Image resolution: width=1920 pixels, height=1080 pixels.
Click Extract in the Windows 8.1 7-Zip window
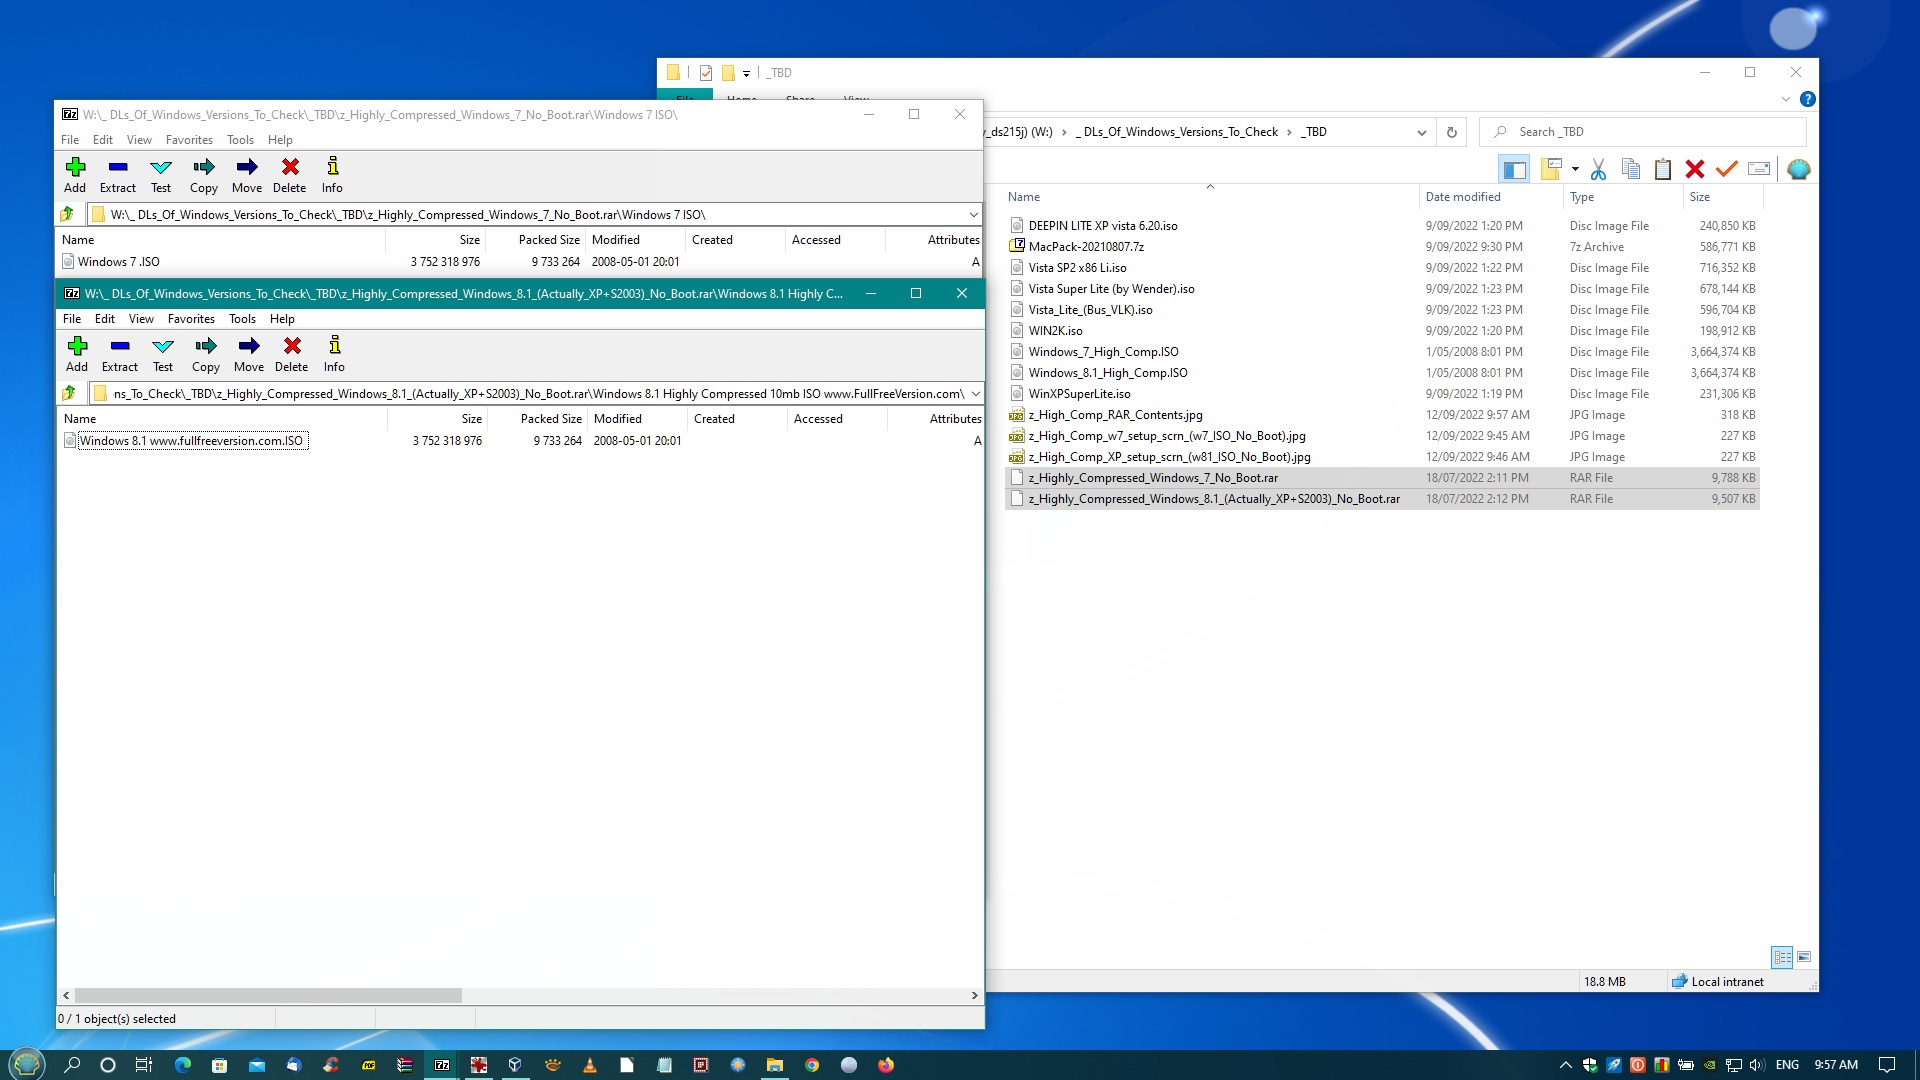(120, 354)
